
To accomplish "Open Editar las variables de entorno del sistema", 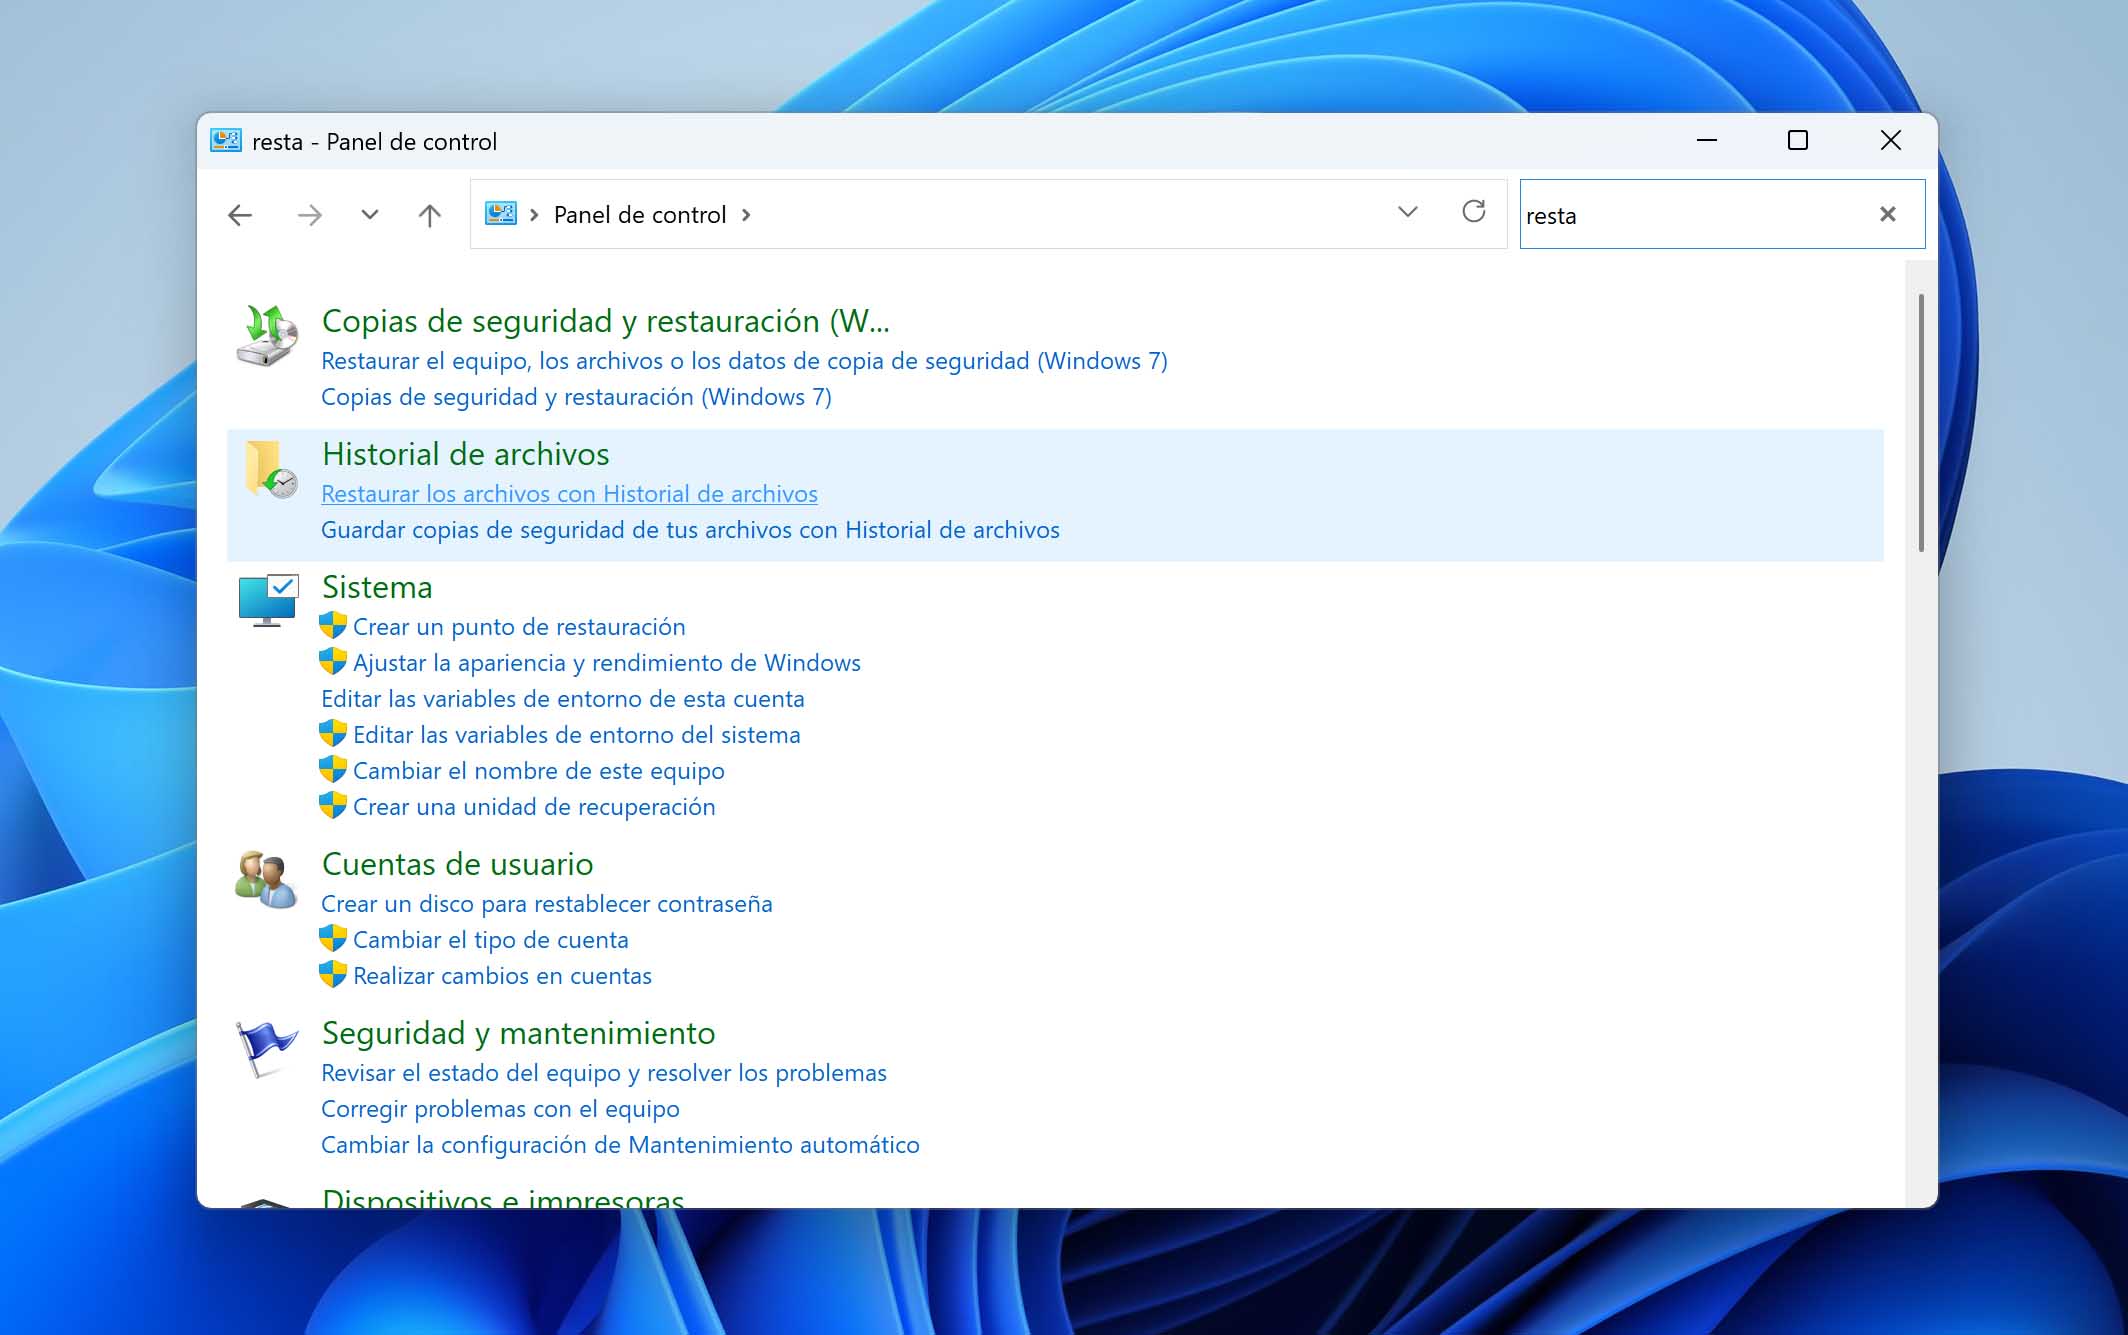I will coord(577,735).
